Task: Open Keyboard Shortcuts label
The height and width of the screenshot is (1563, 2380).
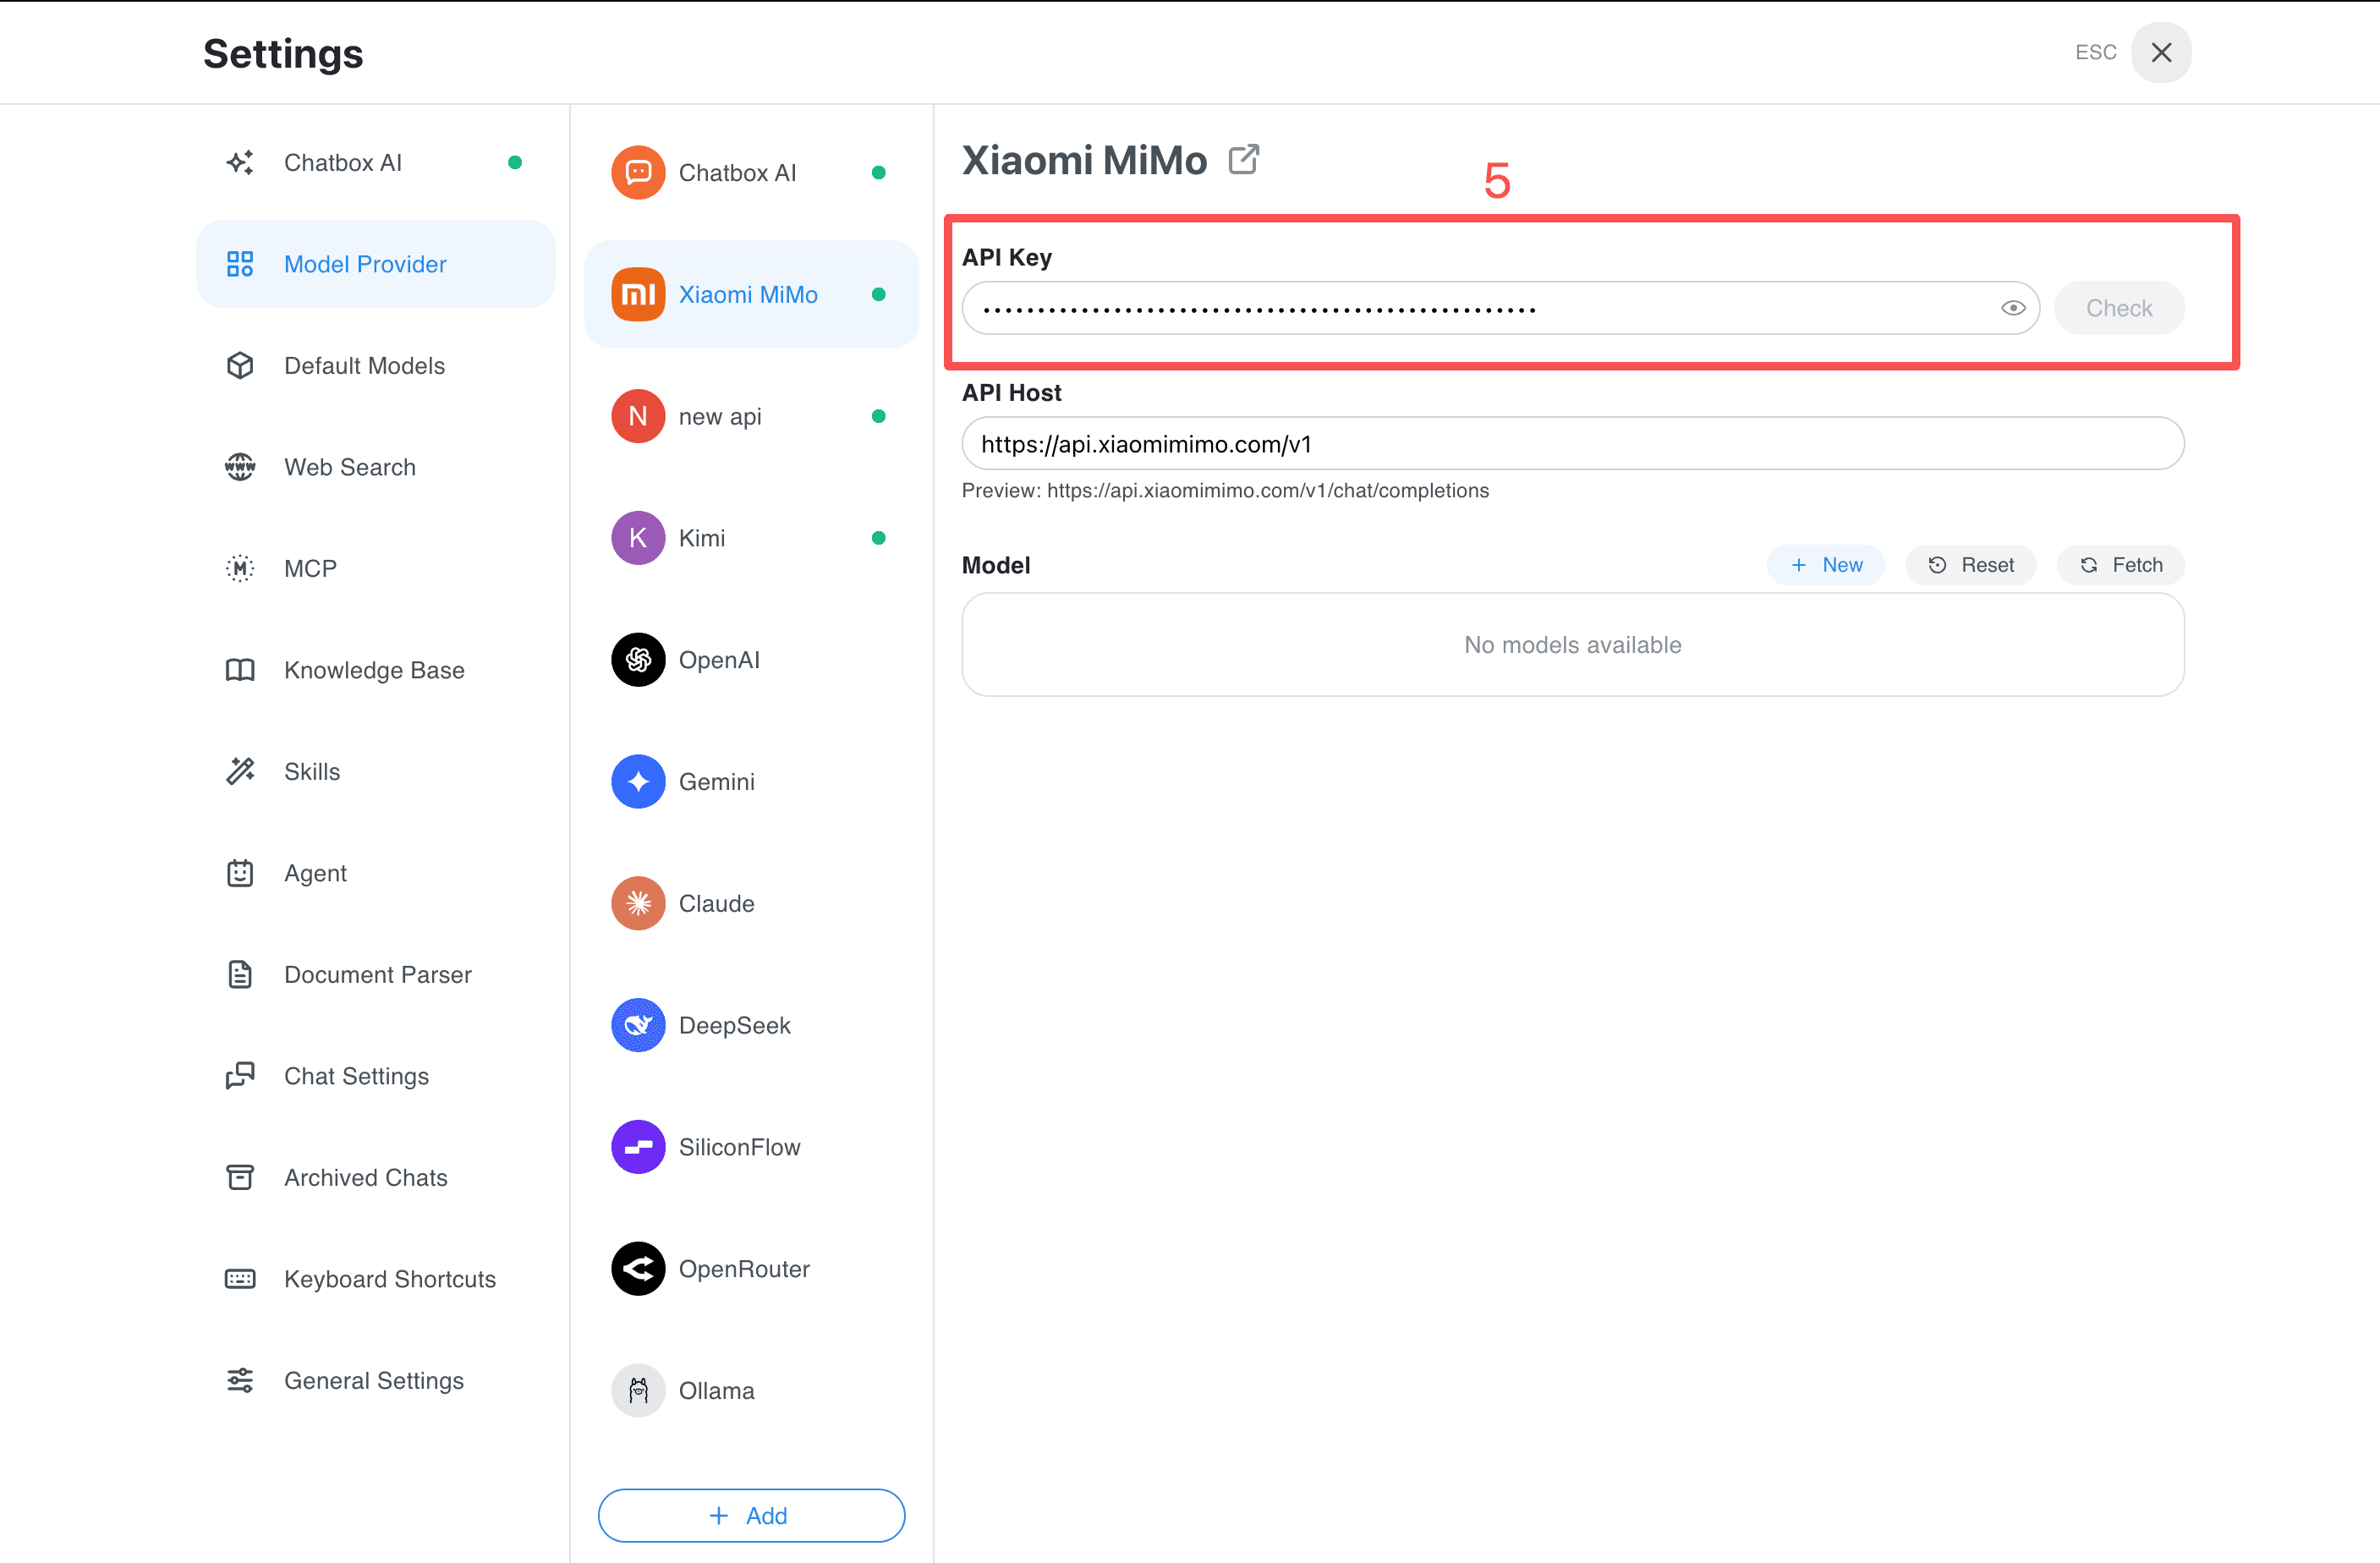Action: (389, 1279)
